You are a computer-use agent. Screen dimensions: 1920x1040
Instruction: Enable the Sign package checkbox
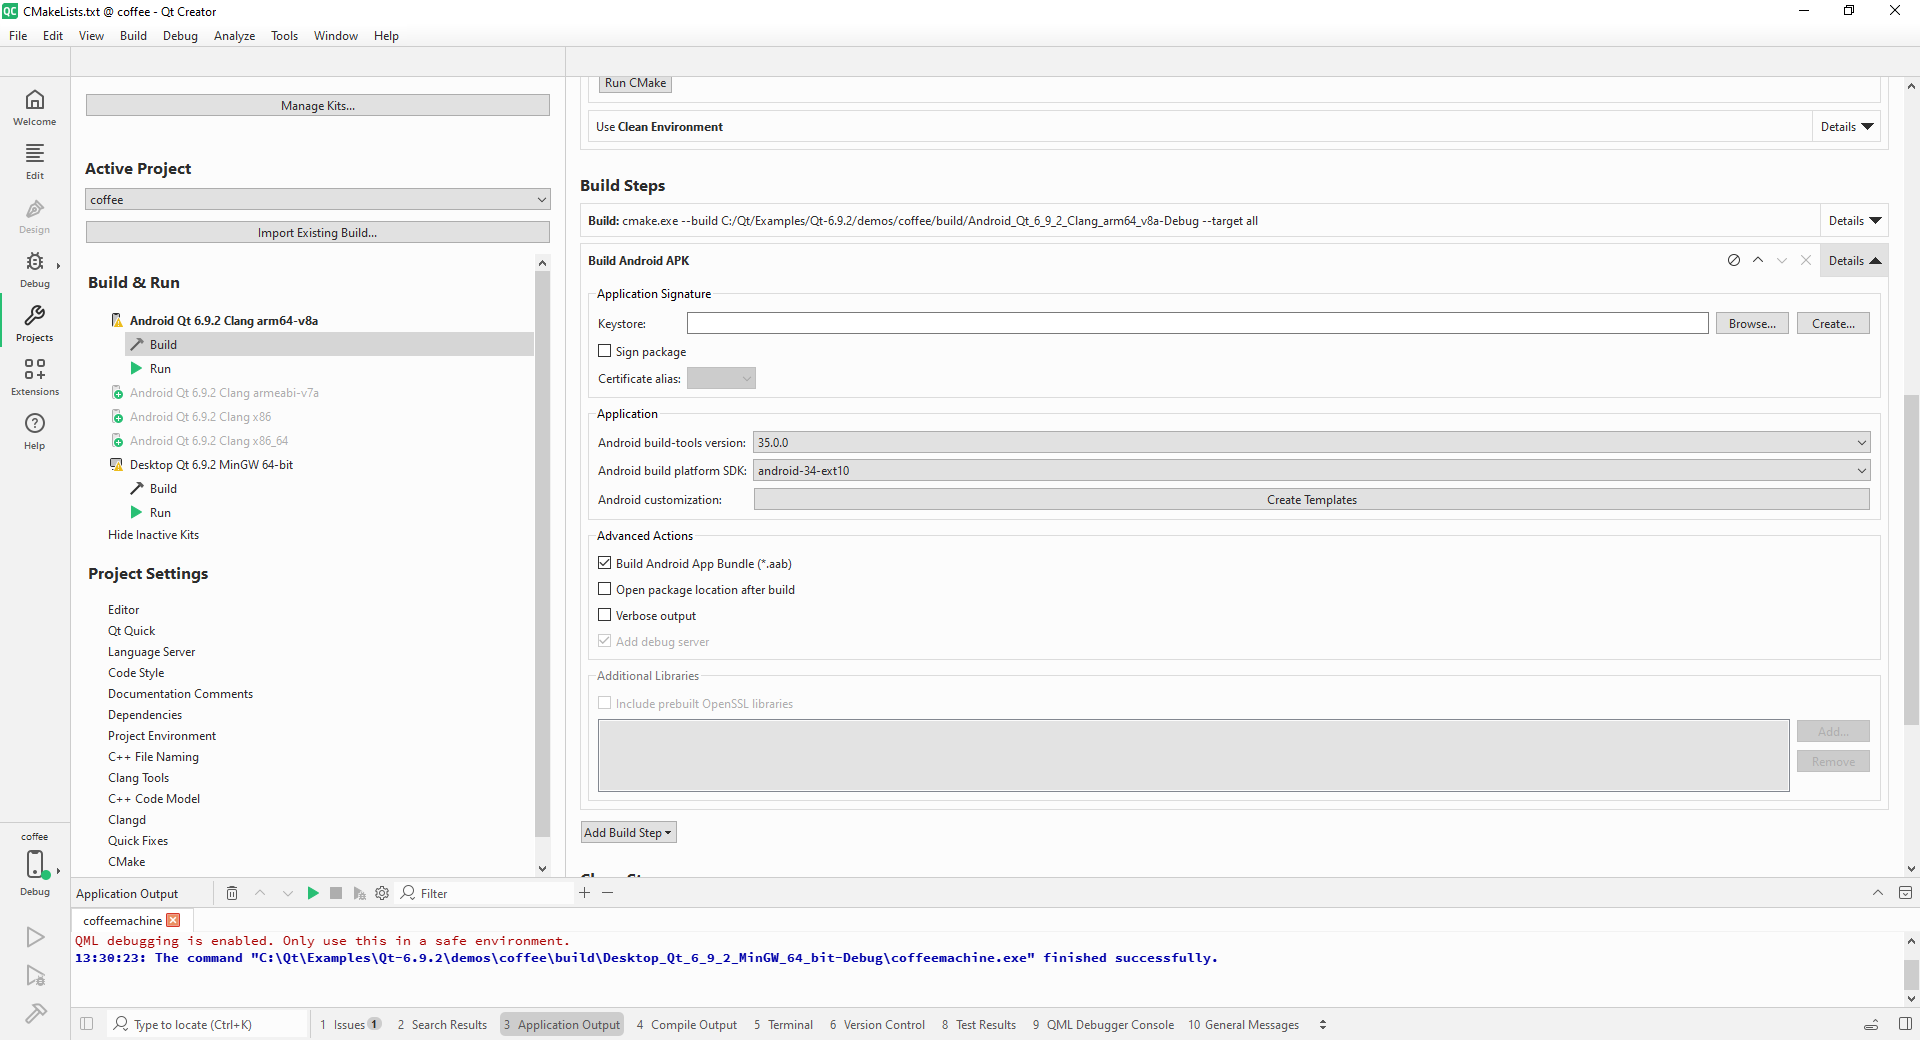coord(605,351)
